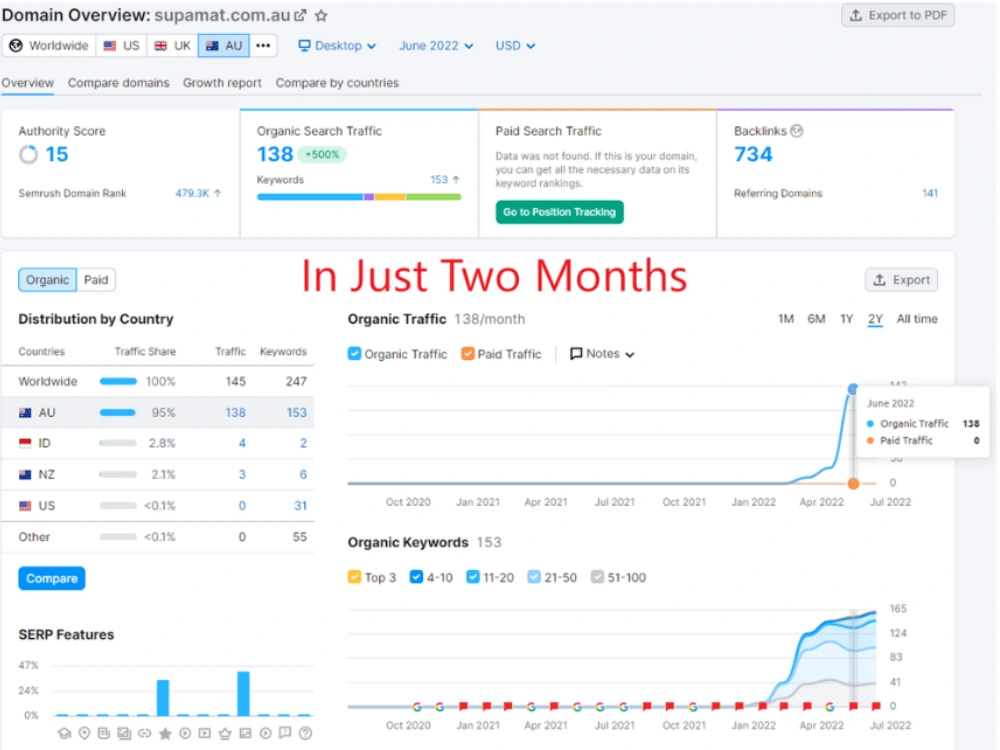Click the question mark SERP feature icon

click(305, 733)
